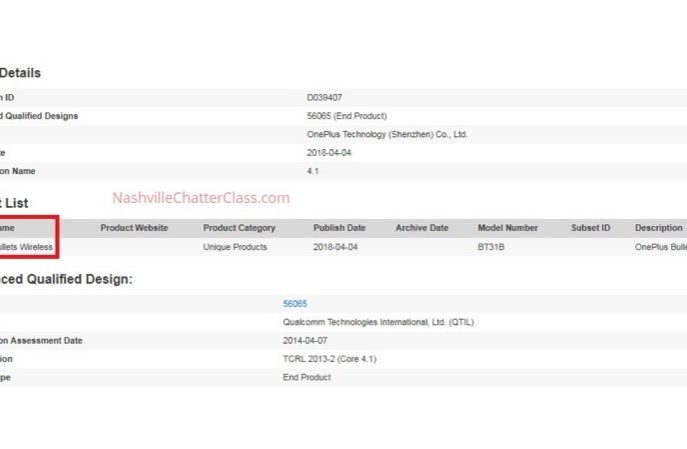
Task: Click the 2014-04-07 assessment date value
Action: (304, 341)
